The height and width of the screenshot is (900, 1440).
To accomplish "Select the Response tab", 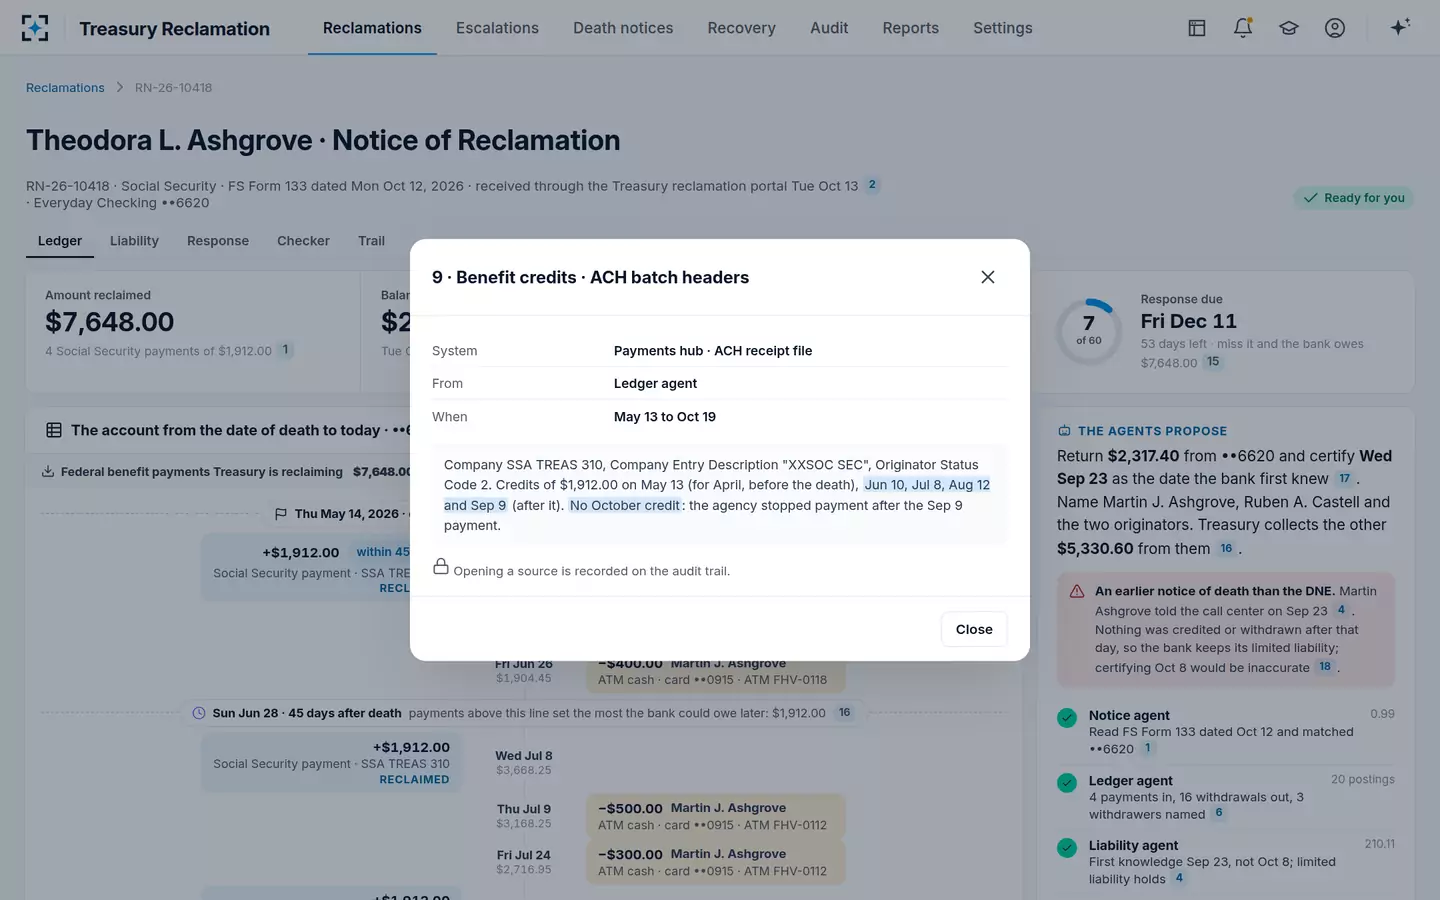I will pyautogui.click(x=218, y=241).
